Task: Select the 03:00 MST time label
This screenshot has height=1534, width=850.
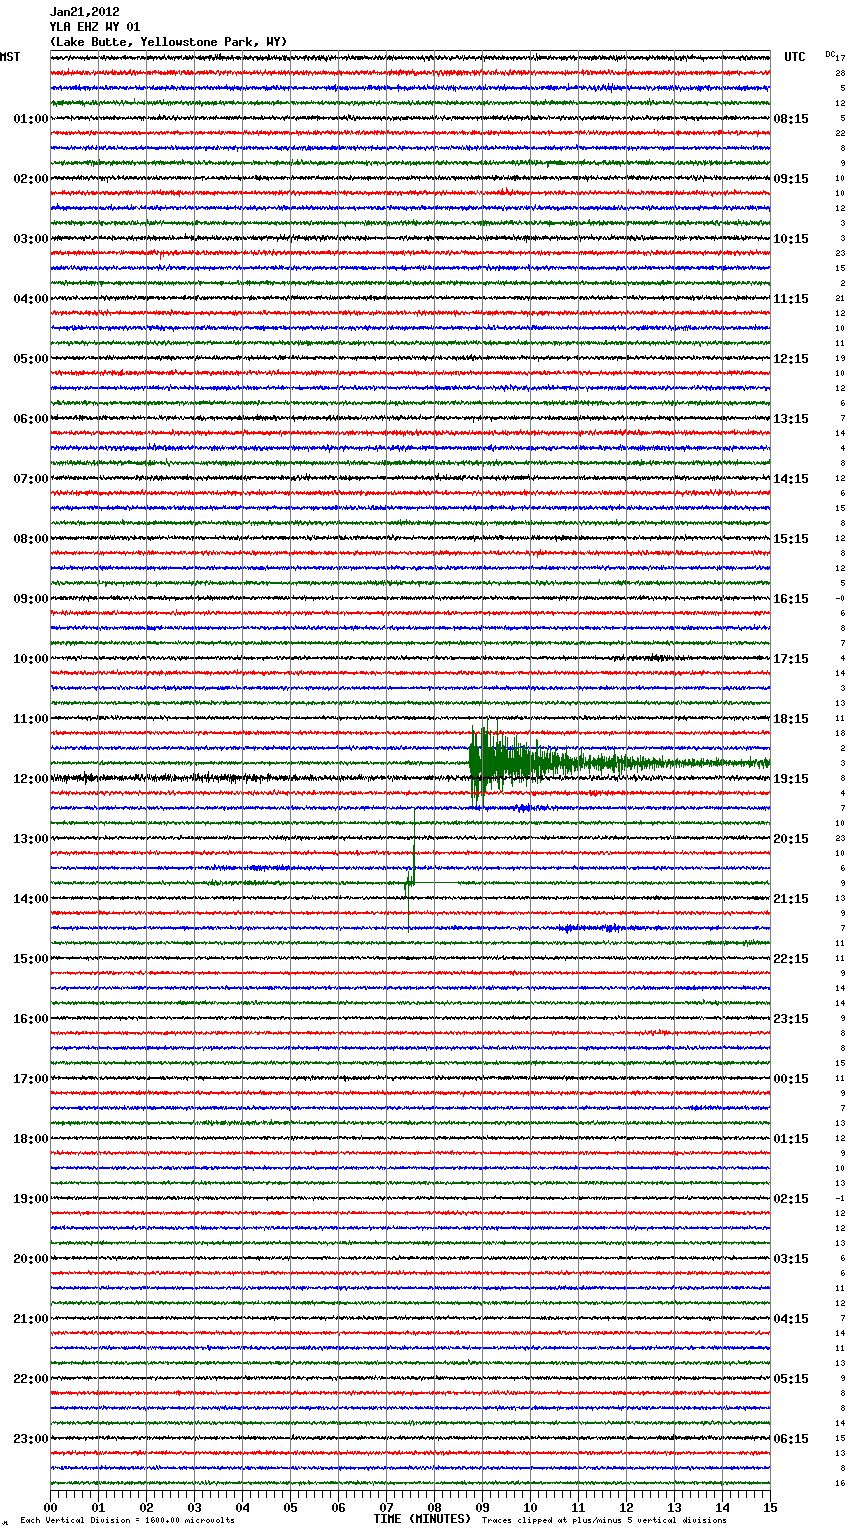Action: [31, 239]
